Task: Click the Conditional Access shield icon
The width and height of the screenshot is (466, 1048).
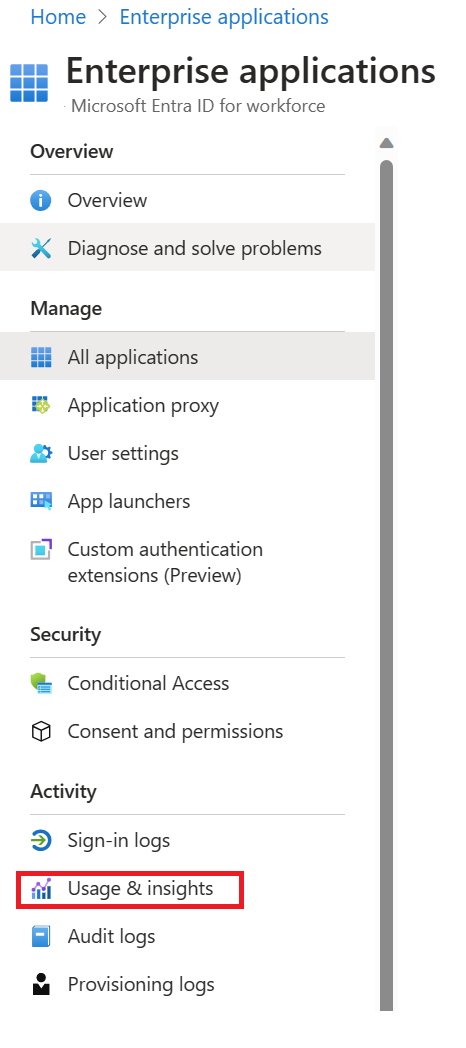Action: (x=41, y=683)
